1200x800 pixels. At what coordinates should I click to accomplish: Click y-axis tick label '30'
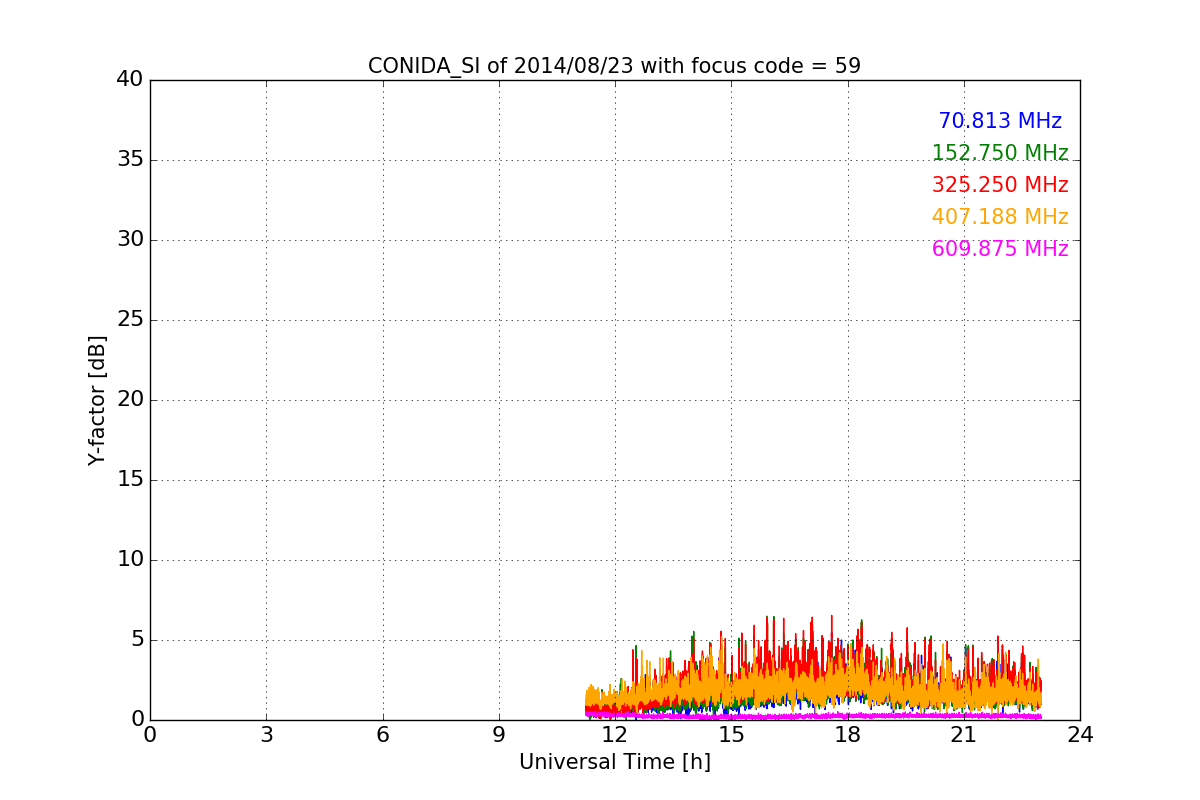coord(130,239)
